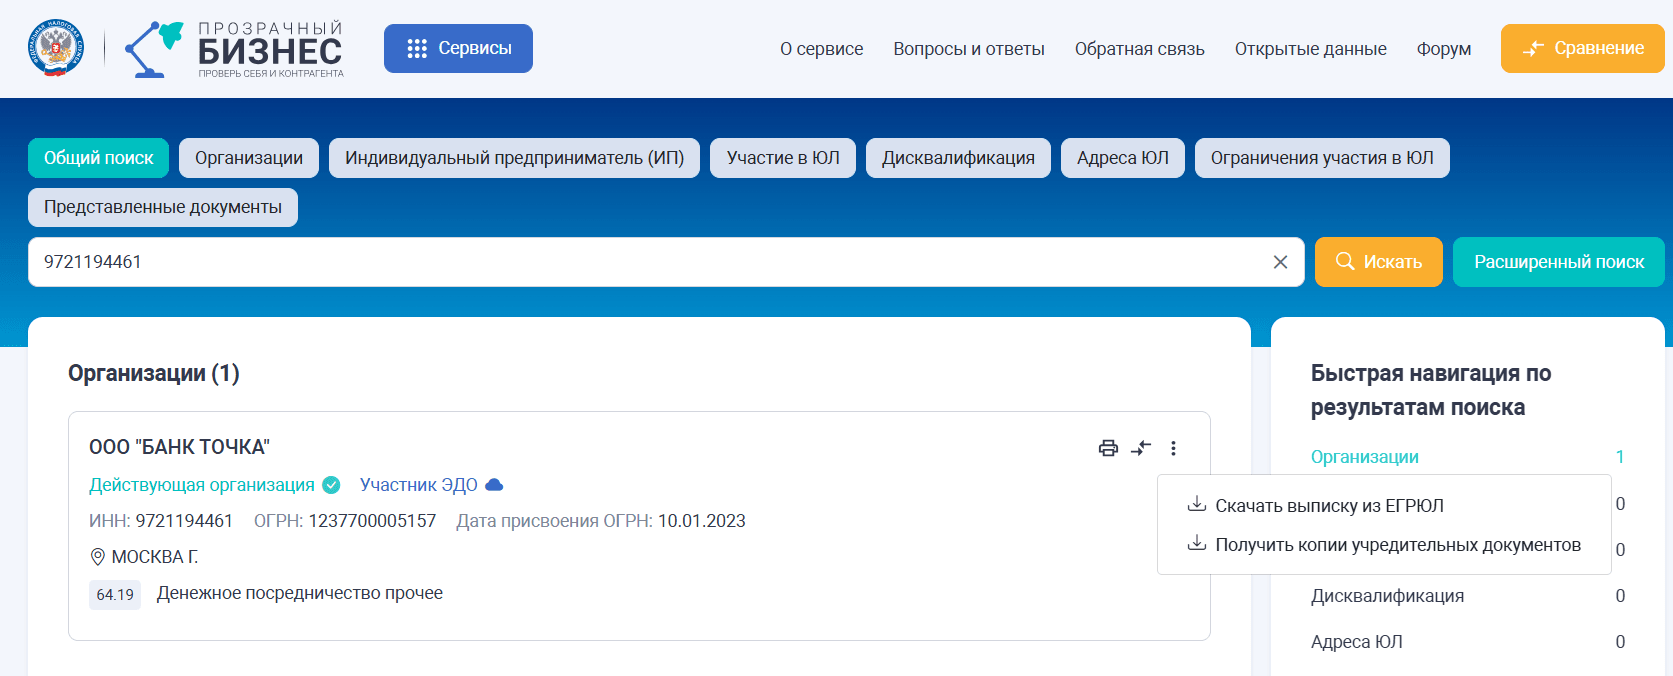Toggle the three-dots menu on organization card
The image size is (1673, 676).
click(x=1173, y=448)
